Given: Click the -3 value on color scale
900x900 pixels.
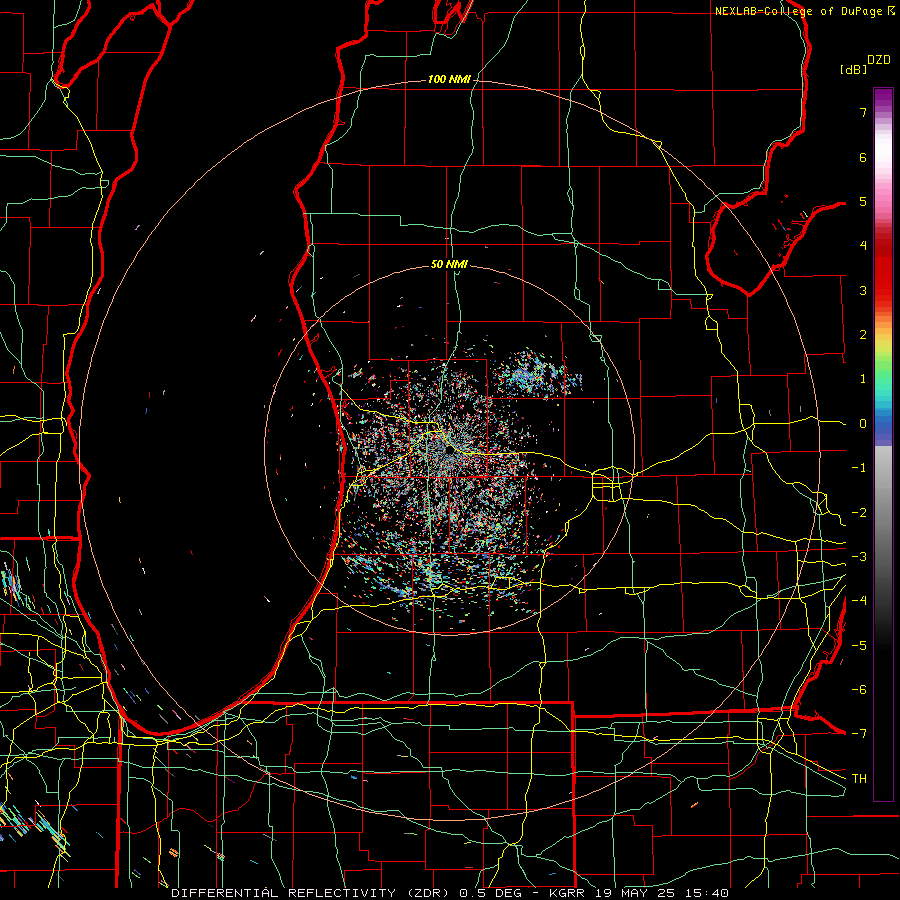Looking at the screenshot, I should tap(859, 557).
